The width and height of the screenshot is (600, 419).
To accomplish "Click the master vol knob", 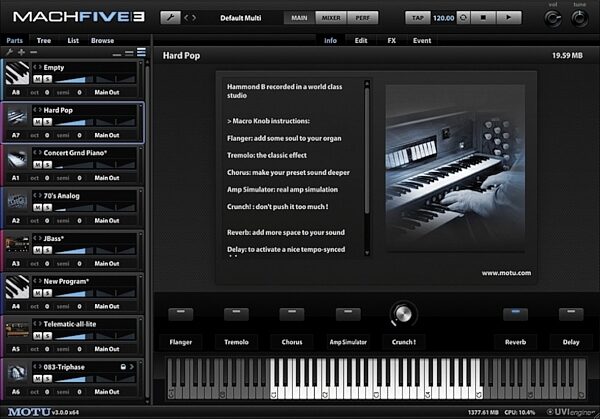I will click(x=553, y=18).
